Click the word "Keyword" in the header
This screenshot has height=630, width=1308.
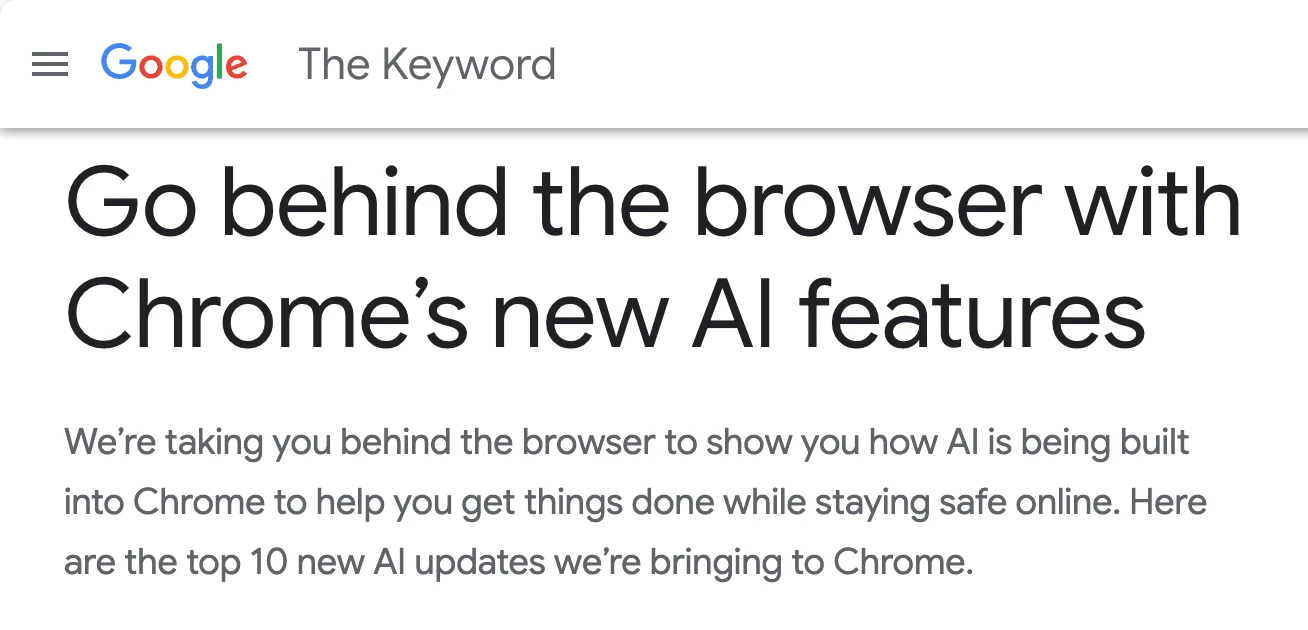[469, 65]
